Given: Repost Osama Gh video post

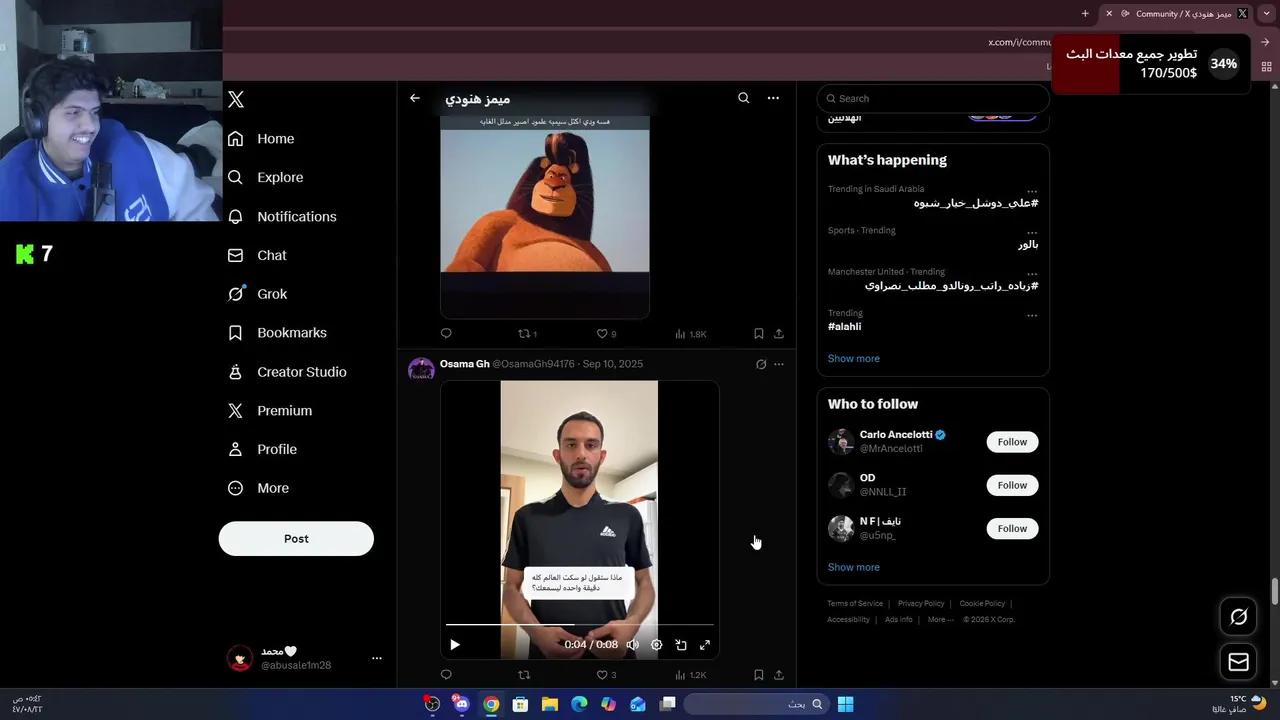Looking at the screenshot, I should (x=523, y=675).
